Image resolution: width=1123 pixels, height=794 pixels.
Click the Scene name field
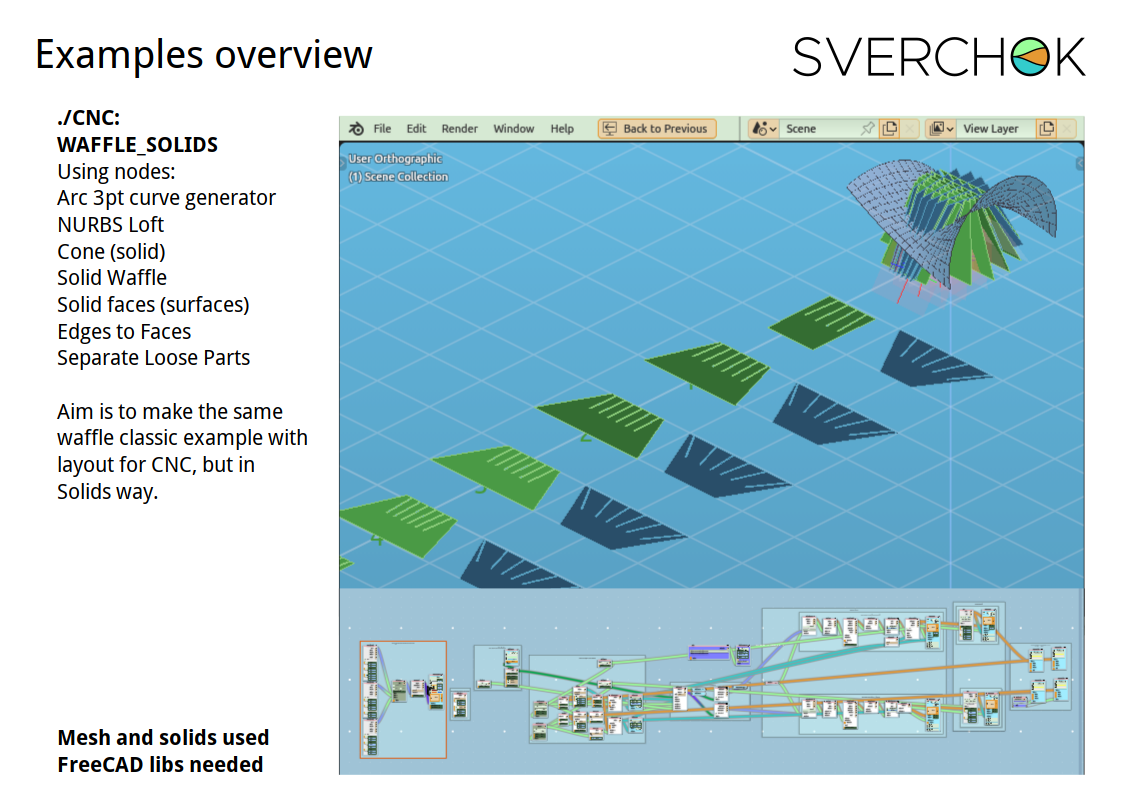pos(815,129)
